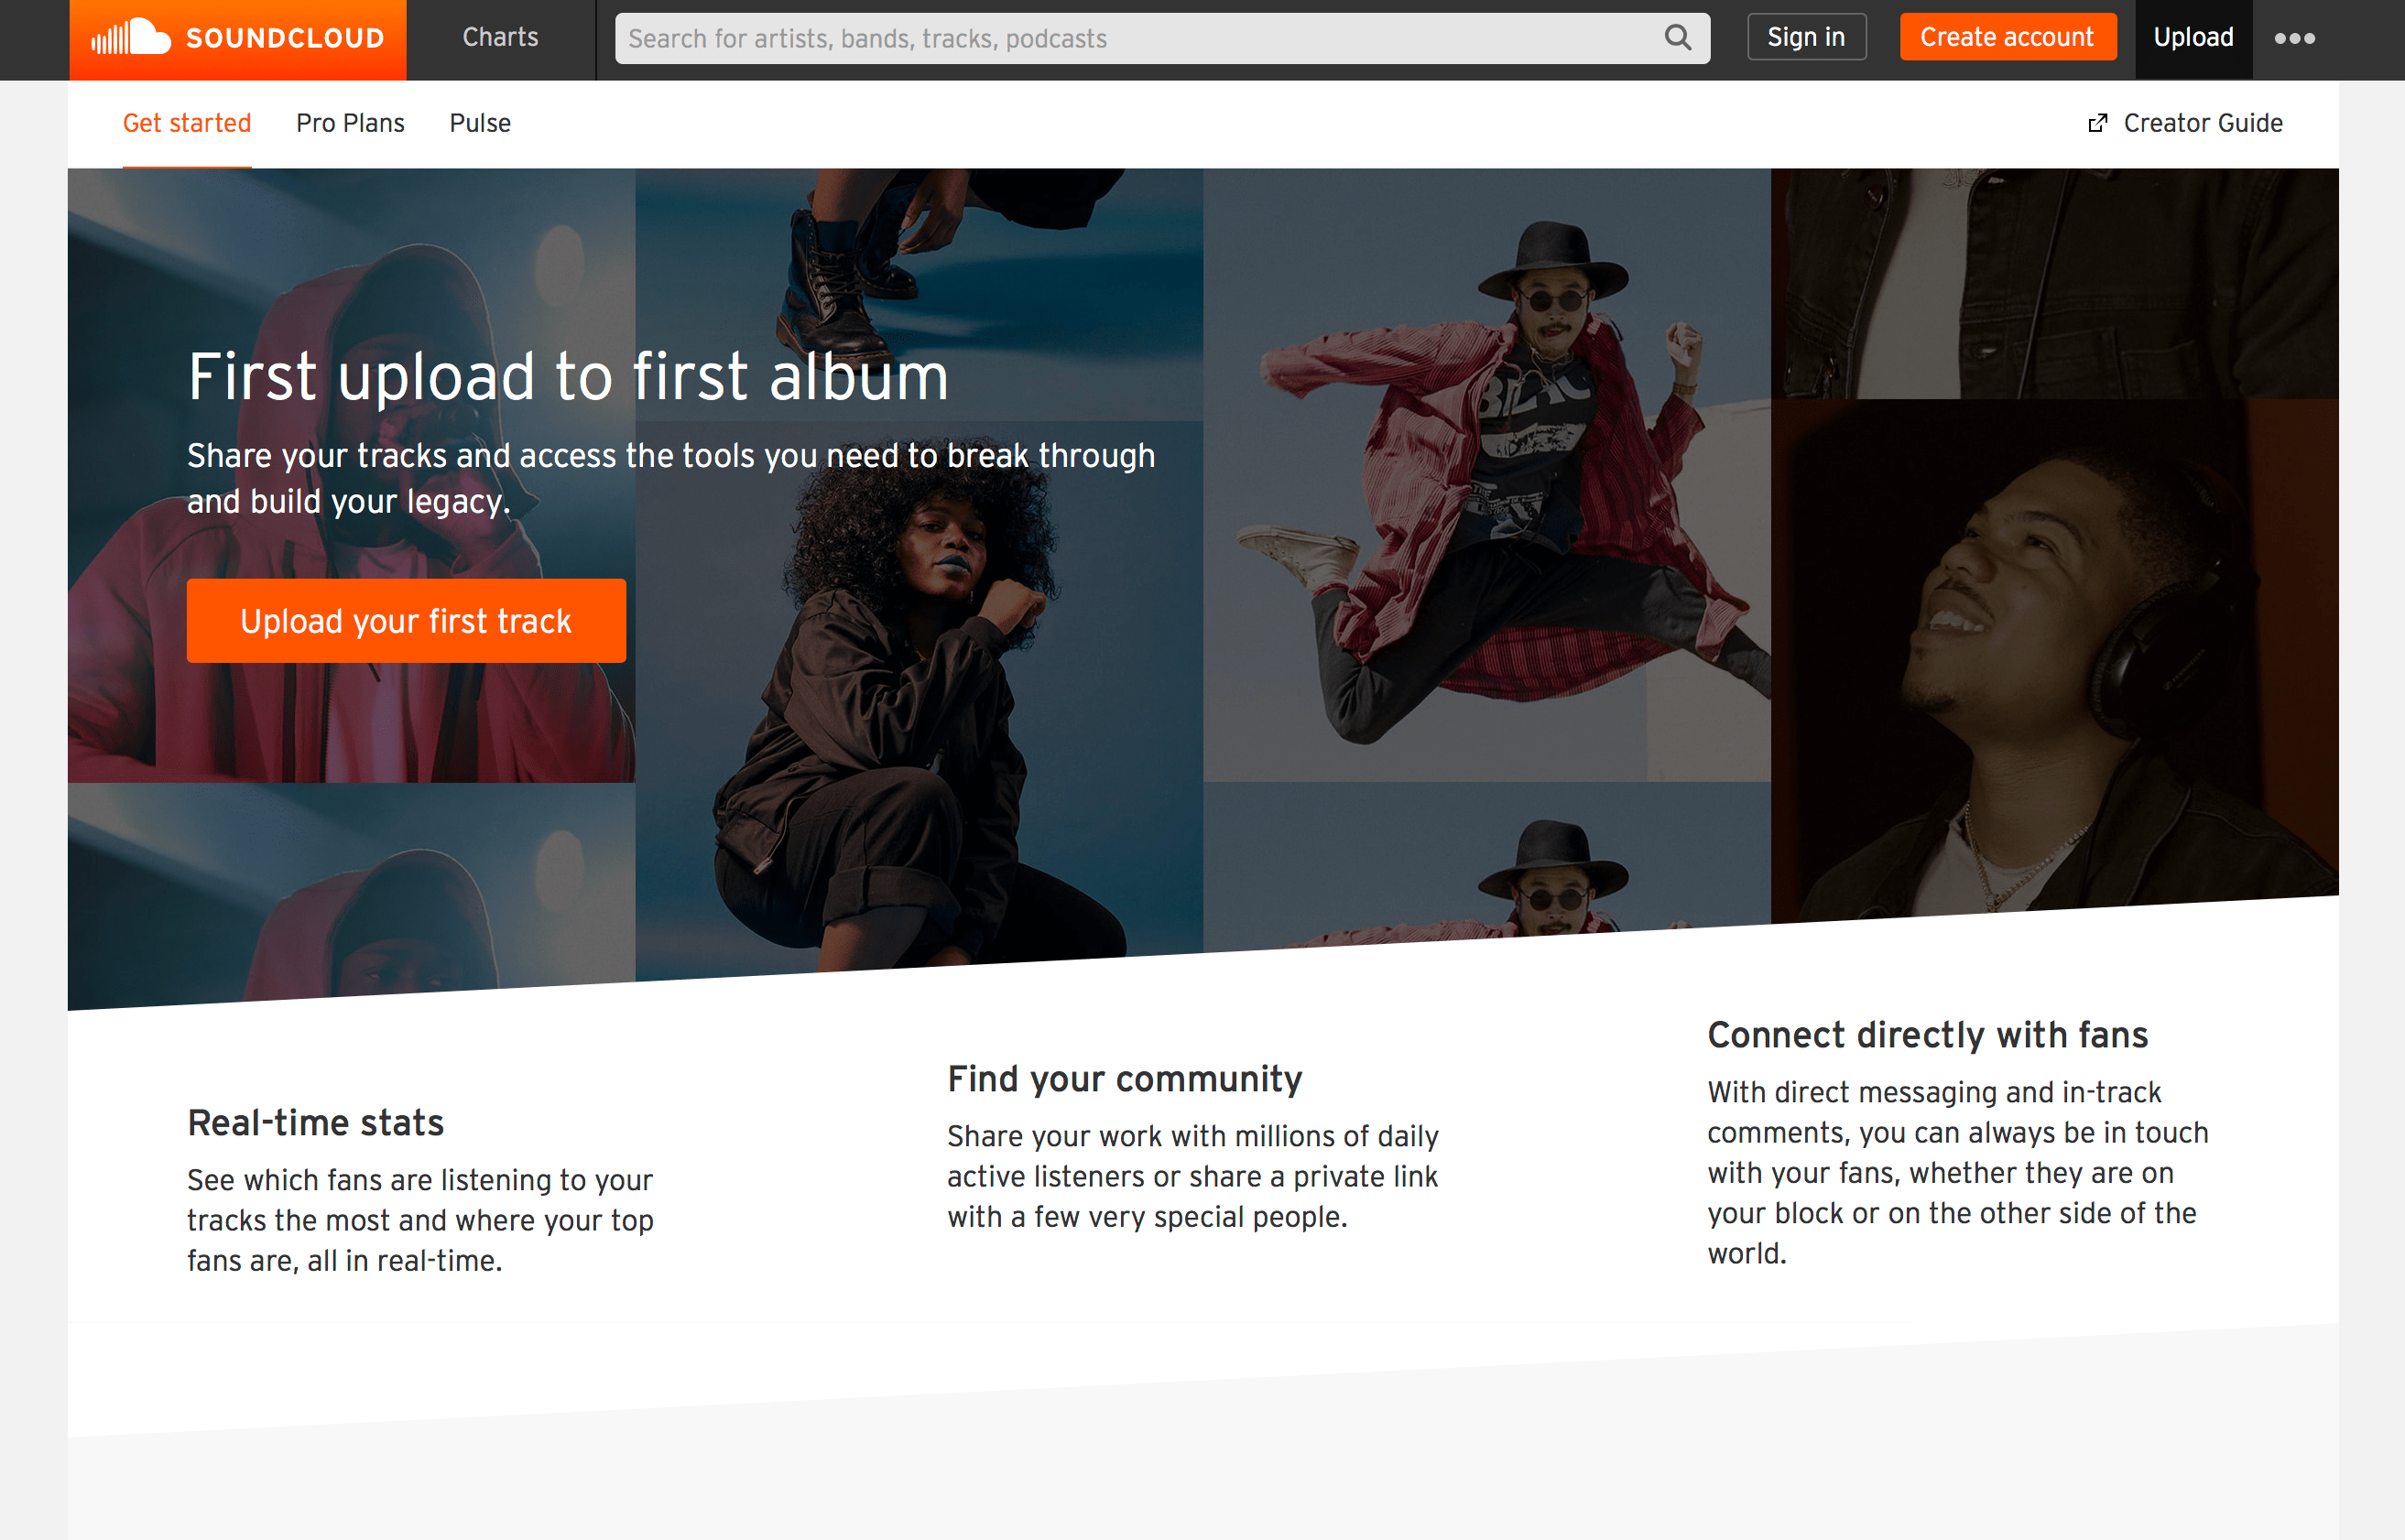Open the Charts navigation item
Screen dimensions: 2405x1540
pos(500,38)
